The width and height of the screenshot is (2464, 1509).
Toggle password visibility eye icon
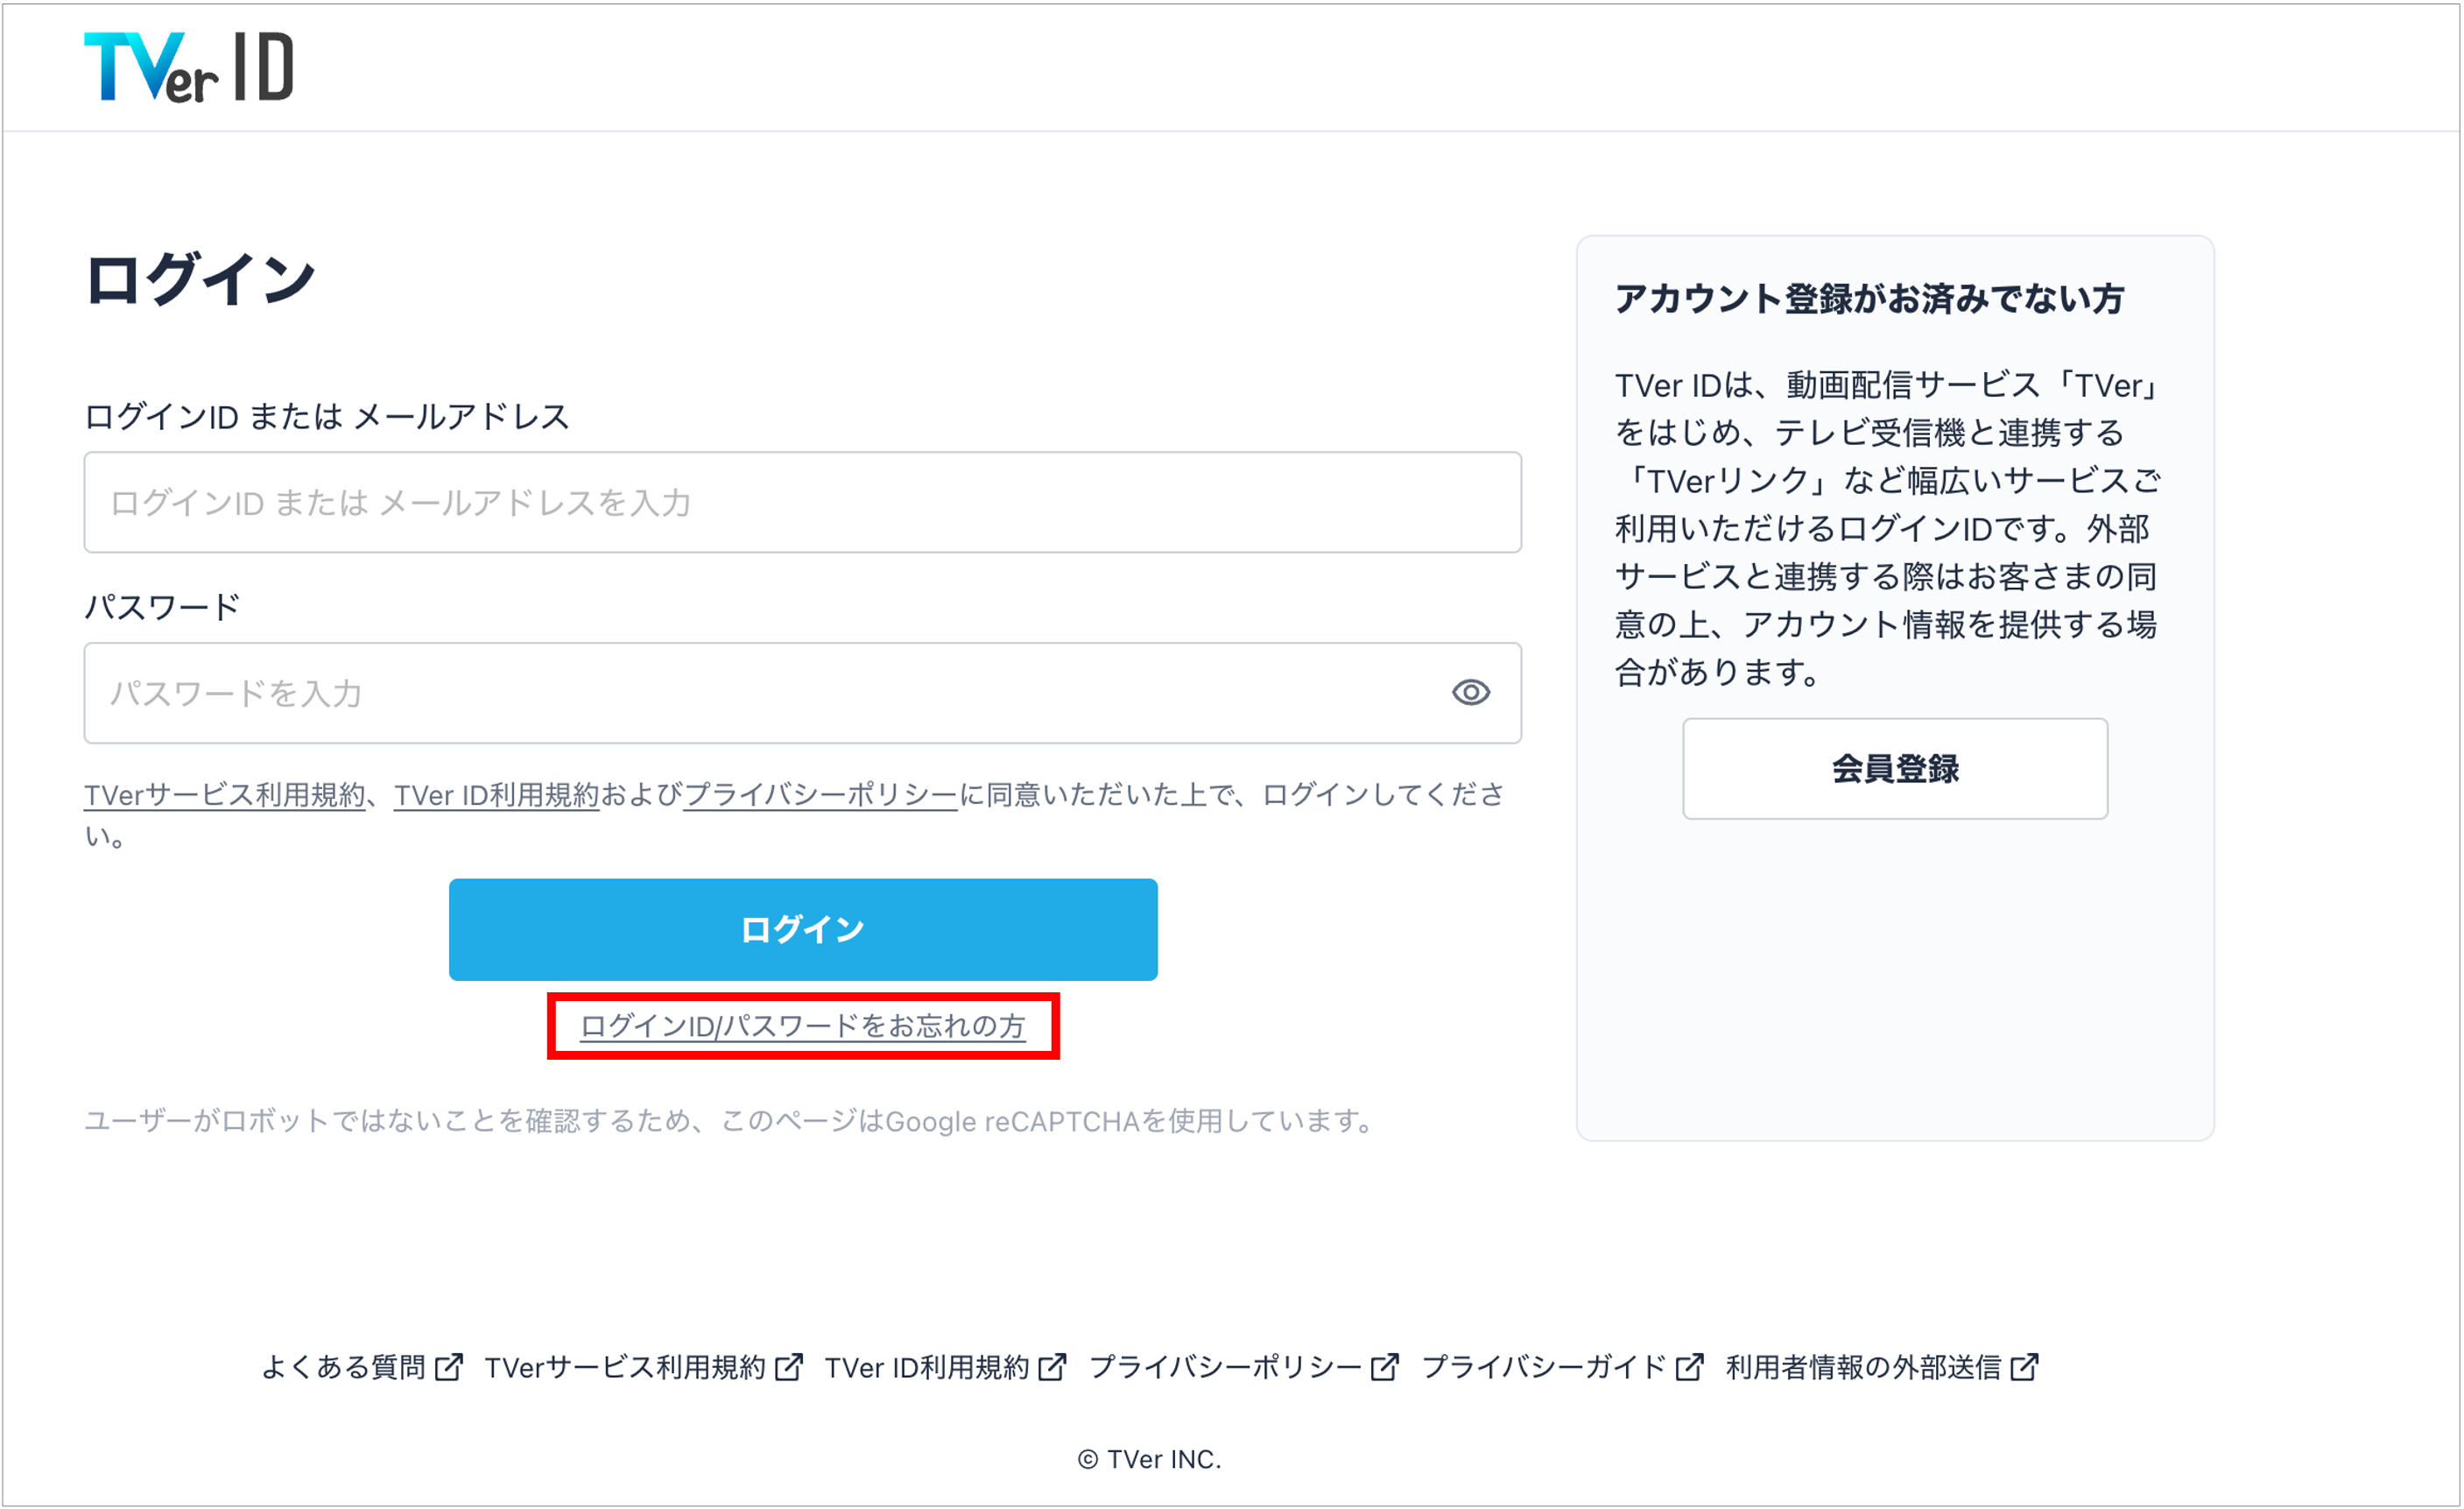[1471, 692]
